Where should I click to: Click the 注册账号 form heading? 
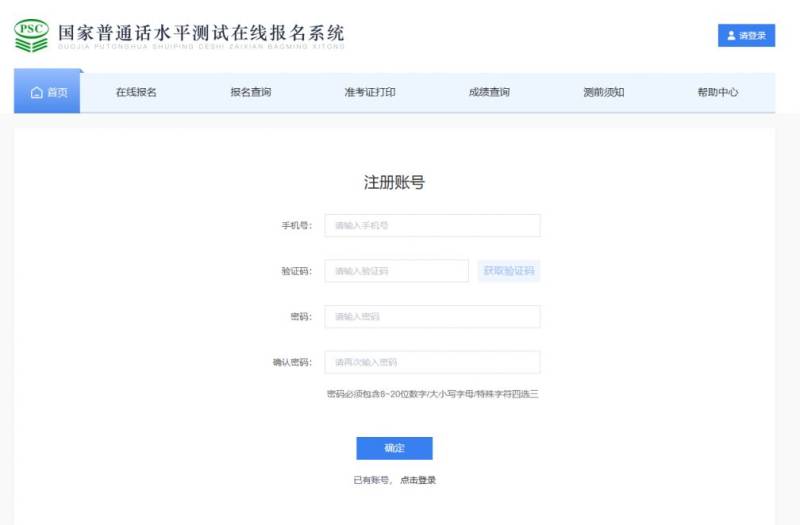[x=394, y=183]
